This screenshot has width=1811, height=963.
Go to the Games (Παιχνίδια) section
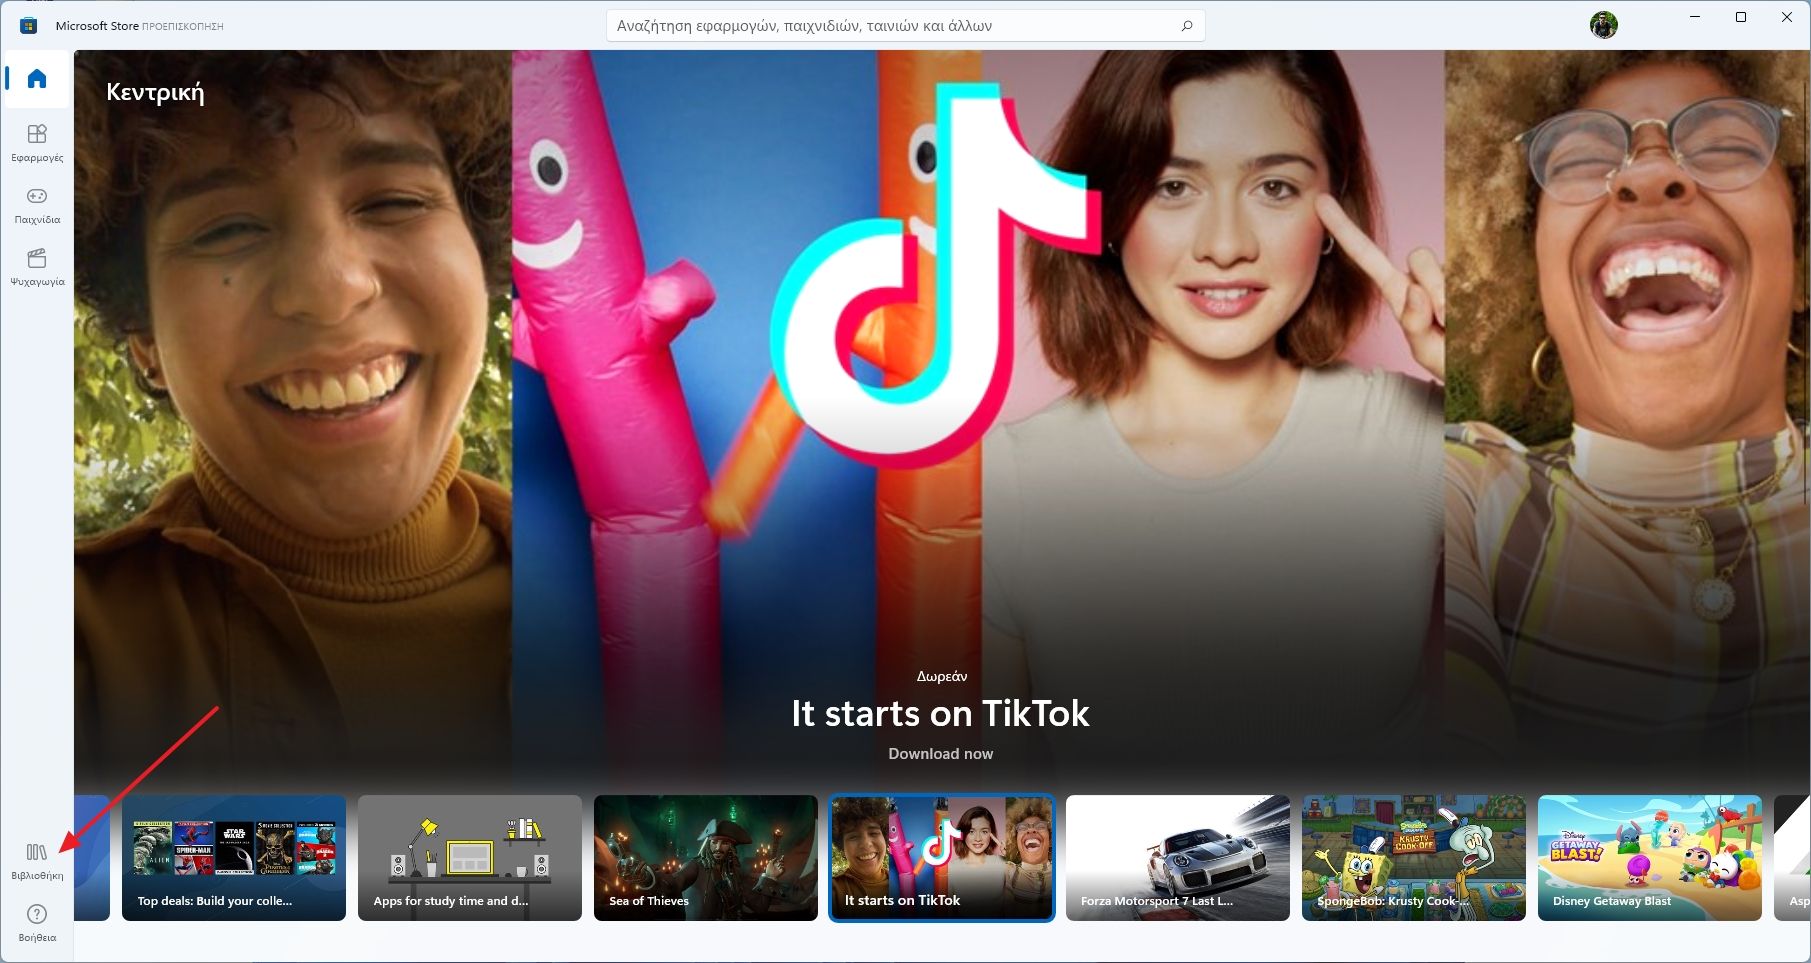pos(37,204)
